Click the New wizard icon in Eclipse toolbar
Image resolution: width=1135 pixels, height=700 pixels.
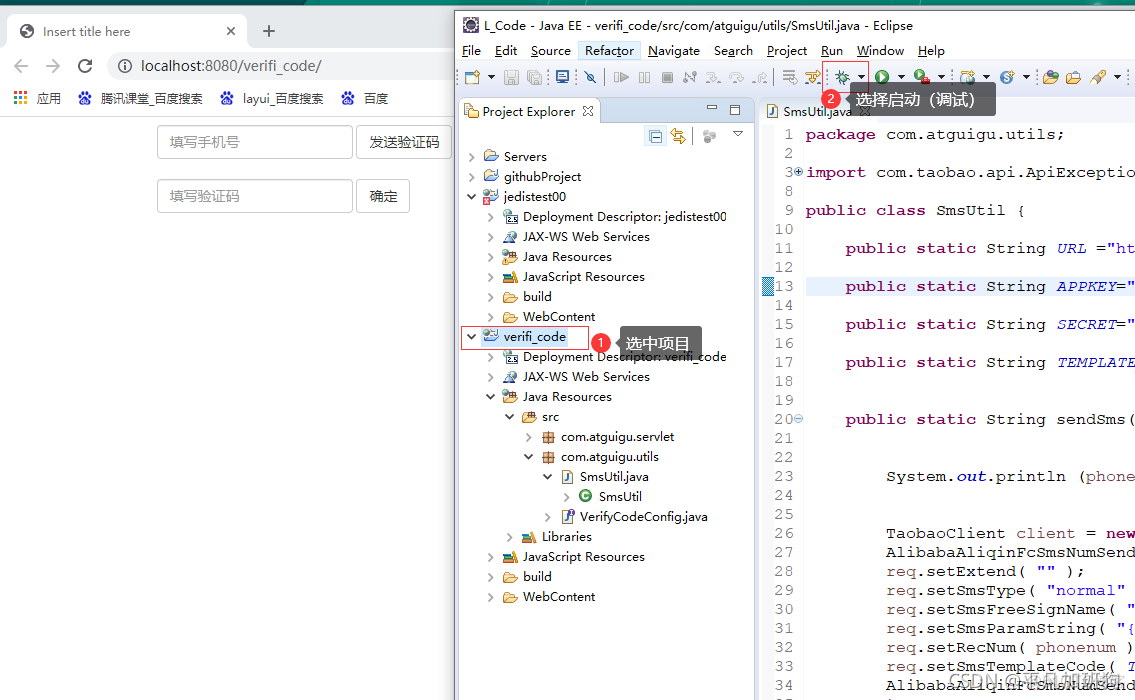tap(473, 77)
